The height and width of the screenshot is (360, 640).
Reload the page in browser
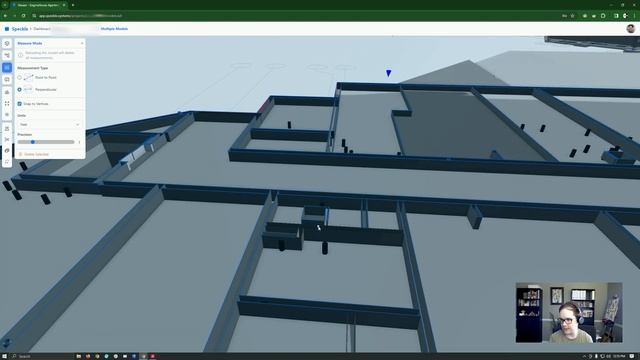click(23, 16)
